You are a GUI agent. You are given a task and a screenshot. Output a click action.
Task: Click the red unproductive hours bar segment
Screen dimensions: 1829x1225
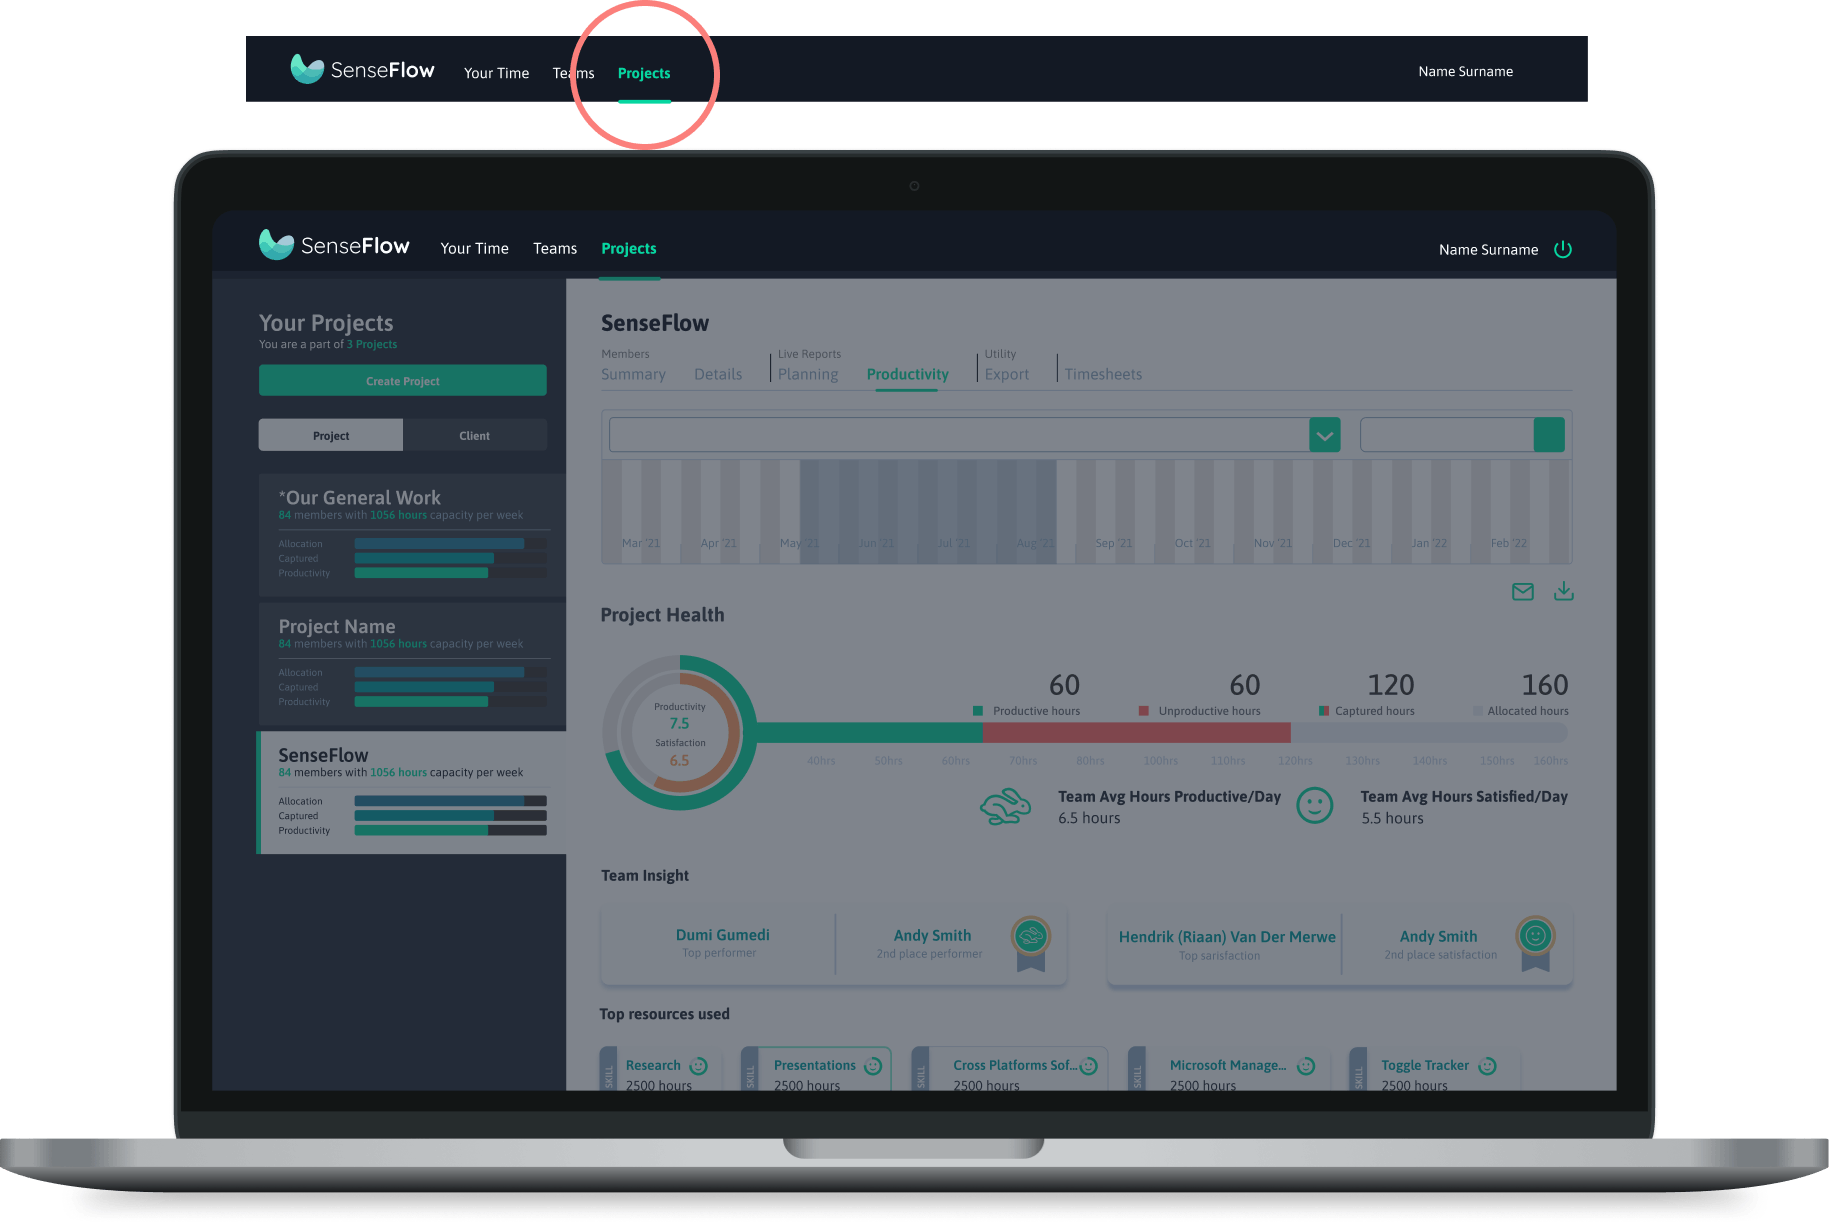(1137, 733)
